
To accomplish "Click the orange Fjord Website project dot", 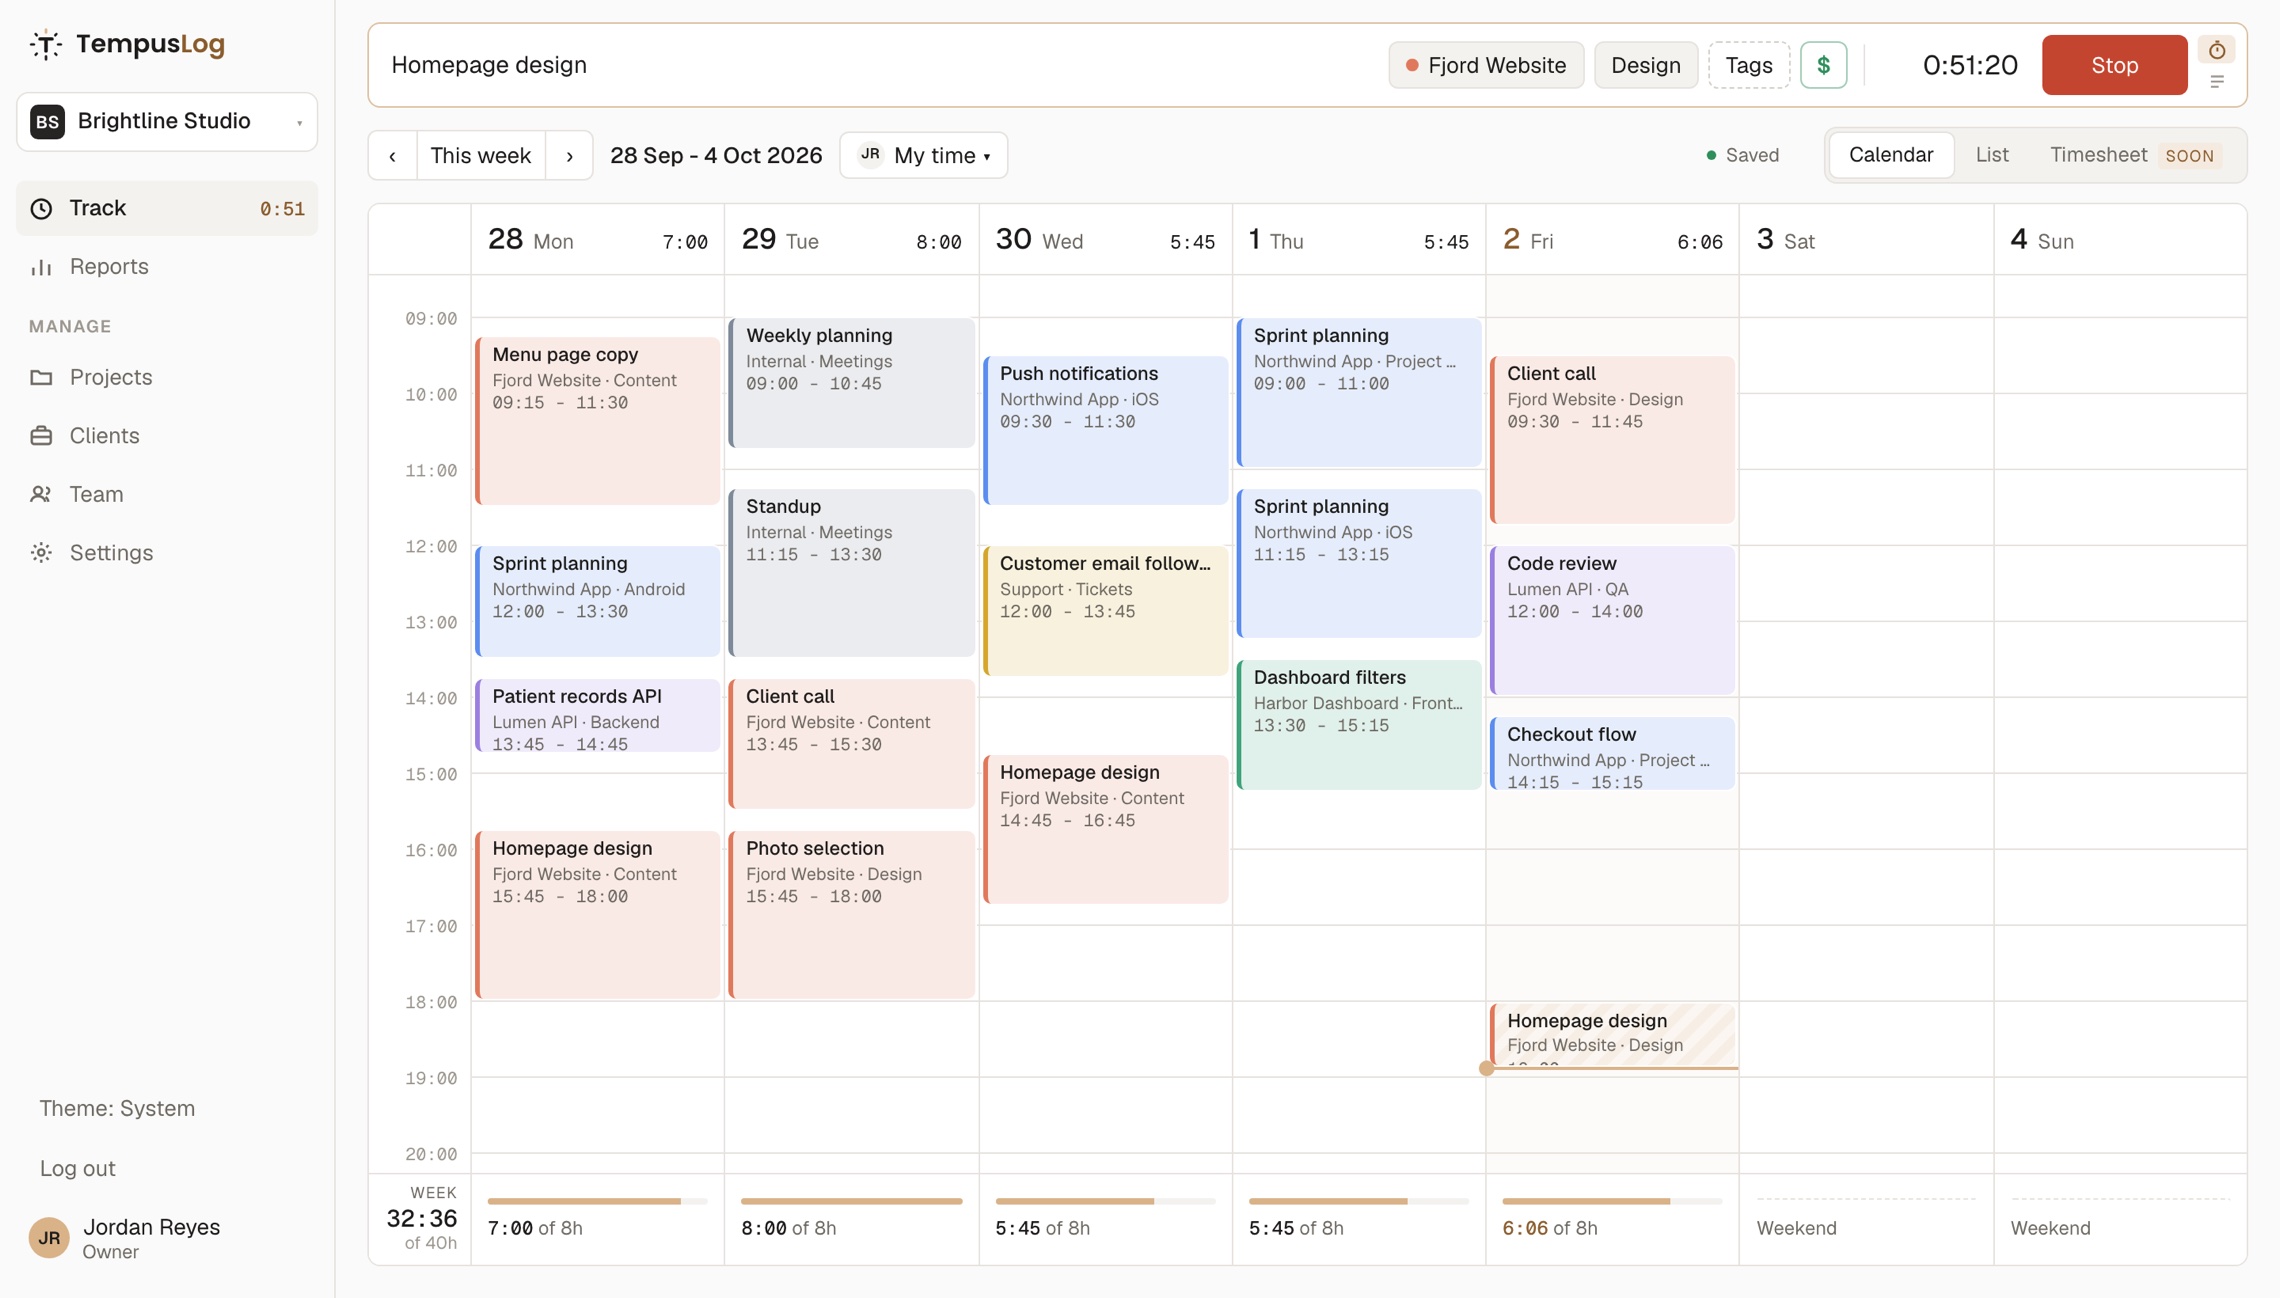I will [1412, 65].
